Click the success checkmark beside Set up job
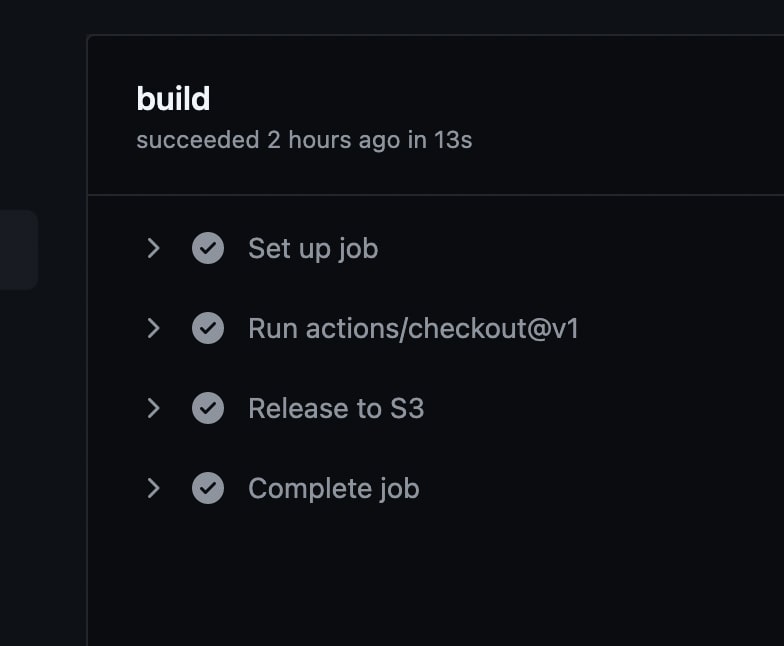 [208, 248]
